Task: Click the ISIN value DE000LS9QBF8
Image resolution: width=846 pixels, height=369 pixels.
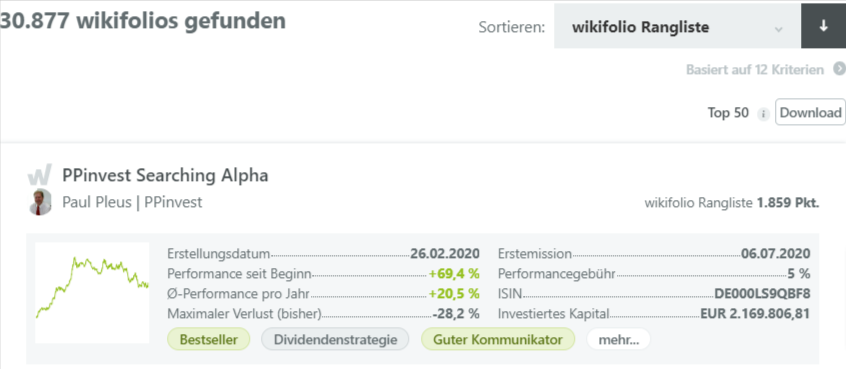Action: coord(762,294)
